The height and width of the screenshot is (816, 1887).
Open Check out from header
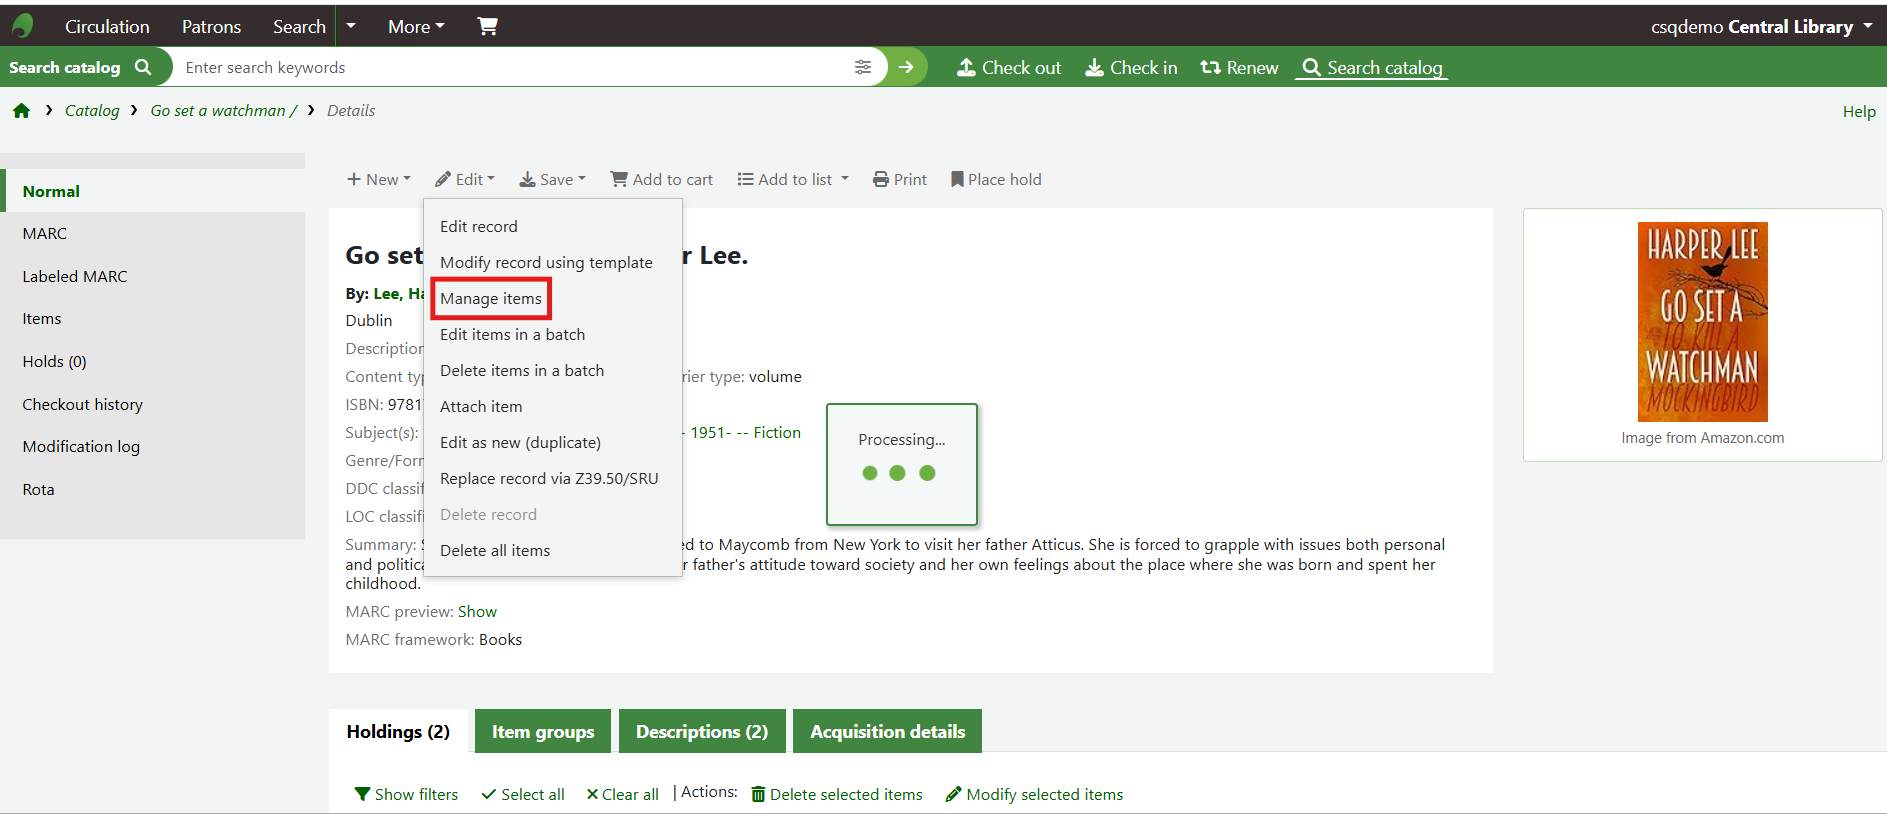coord(1009,68)
